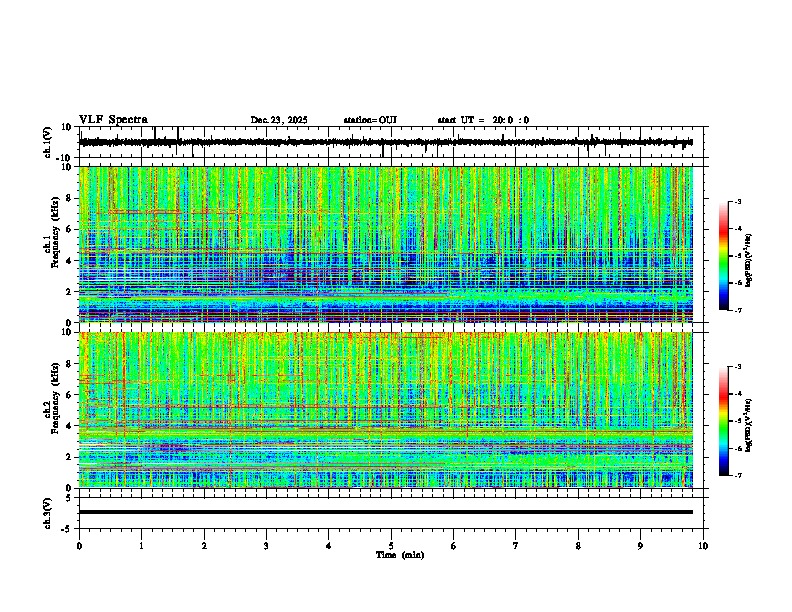The height and width of the screenshot is (612, 792).
Task: Click the ch.2 spectrogram PSD color bar
Action: click(x=724, y=421)
